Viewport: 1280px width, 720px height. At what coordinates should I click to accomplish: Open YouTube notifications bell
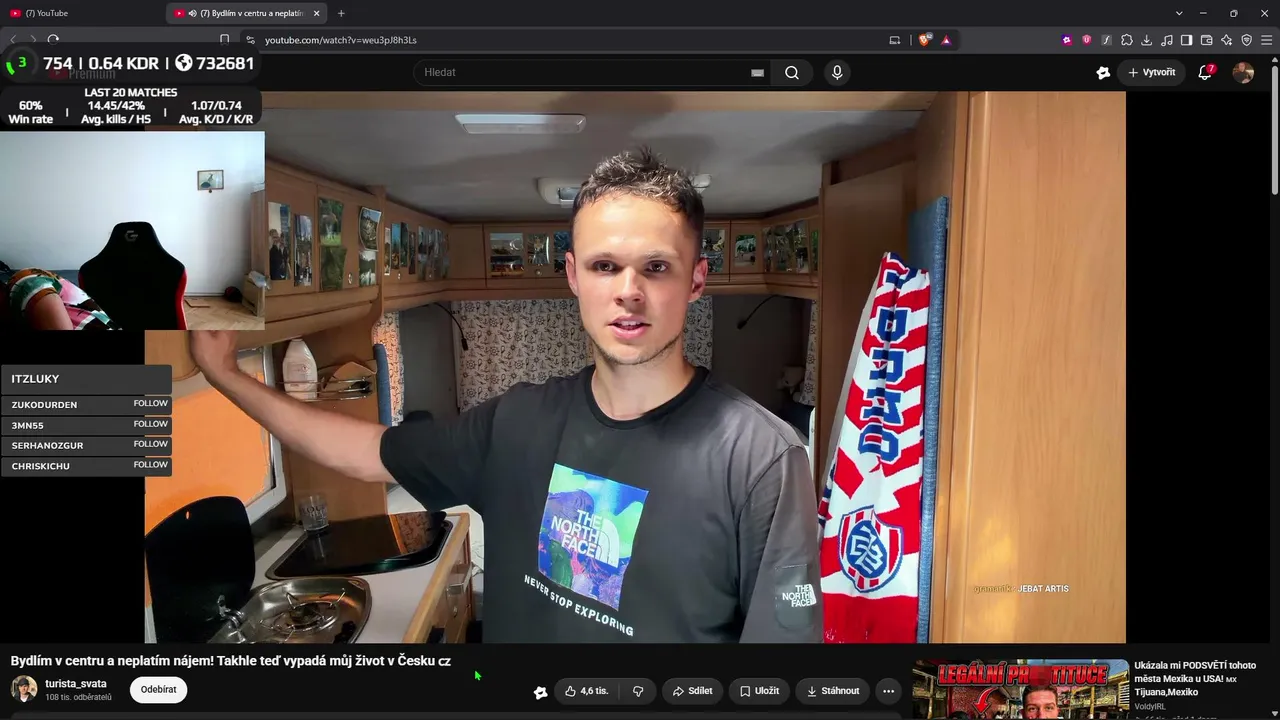point(1206,72)
